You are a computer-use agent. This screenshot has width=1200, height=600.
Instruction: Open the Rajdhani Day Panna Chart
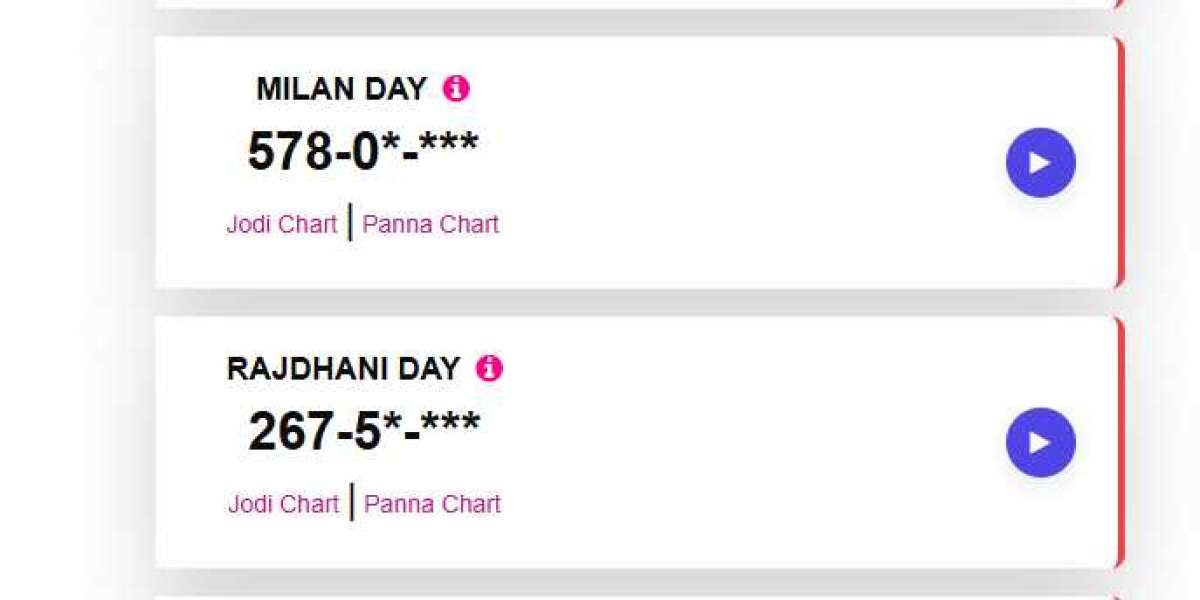[432, 504]
